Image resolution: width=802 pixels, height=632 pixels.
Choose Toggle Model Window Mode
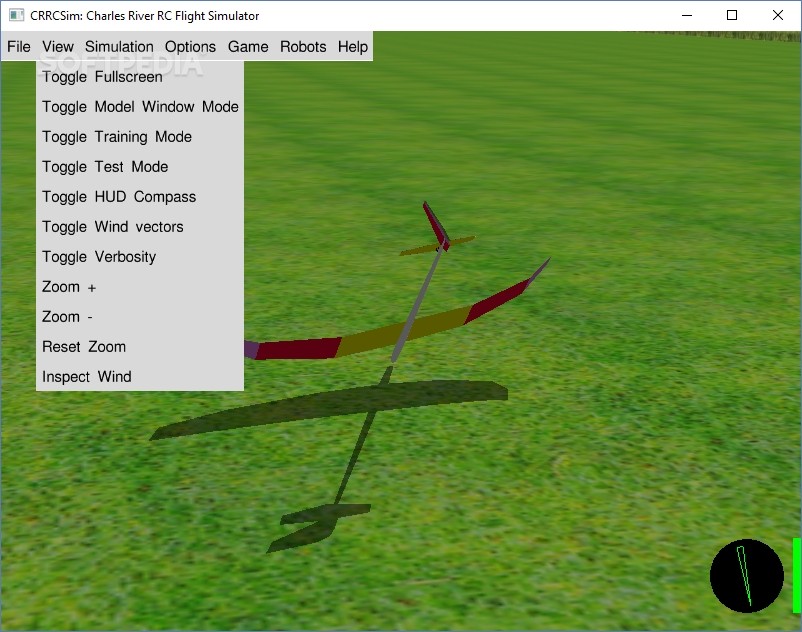140,107
